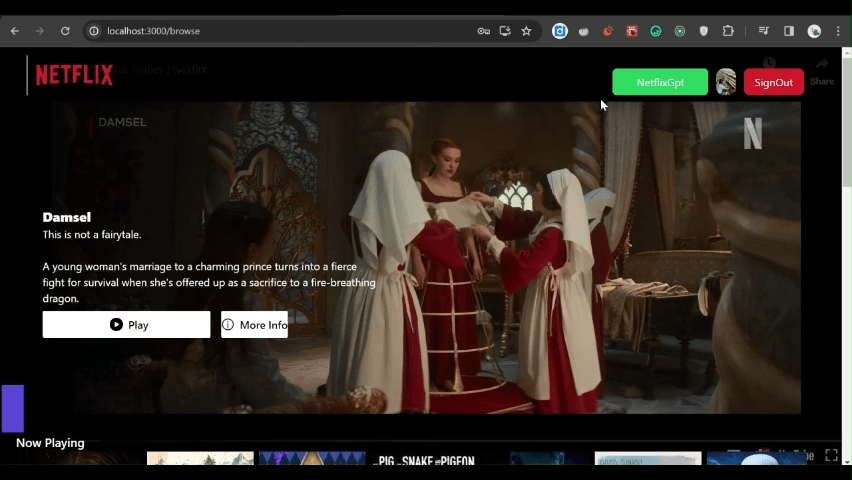Viewport: 852px width, 480px height.
Task: Click the Now Playing heading
Action: tap(50, 443)
